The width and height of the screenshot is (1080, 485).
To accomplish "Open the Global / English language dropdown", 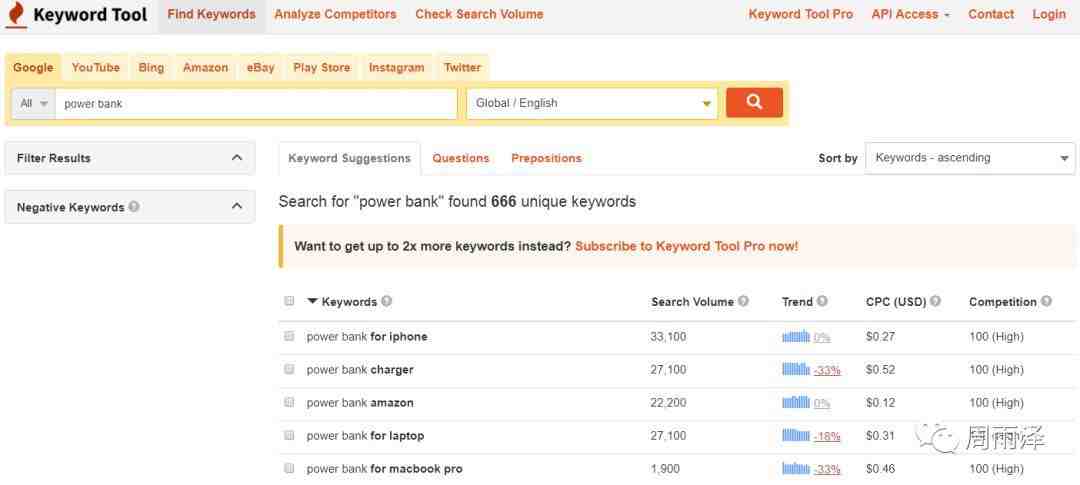I will 592,103.
